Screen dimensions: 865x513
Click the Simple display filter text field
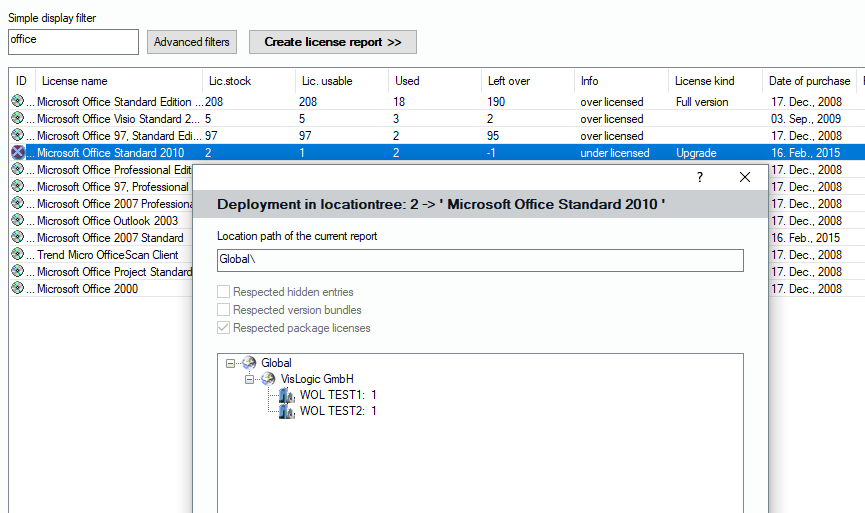point(73,41)
